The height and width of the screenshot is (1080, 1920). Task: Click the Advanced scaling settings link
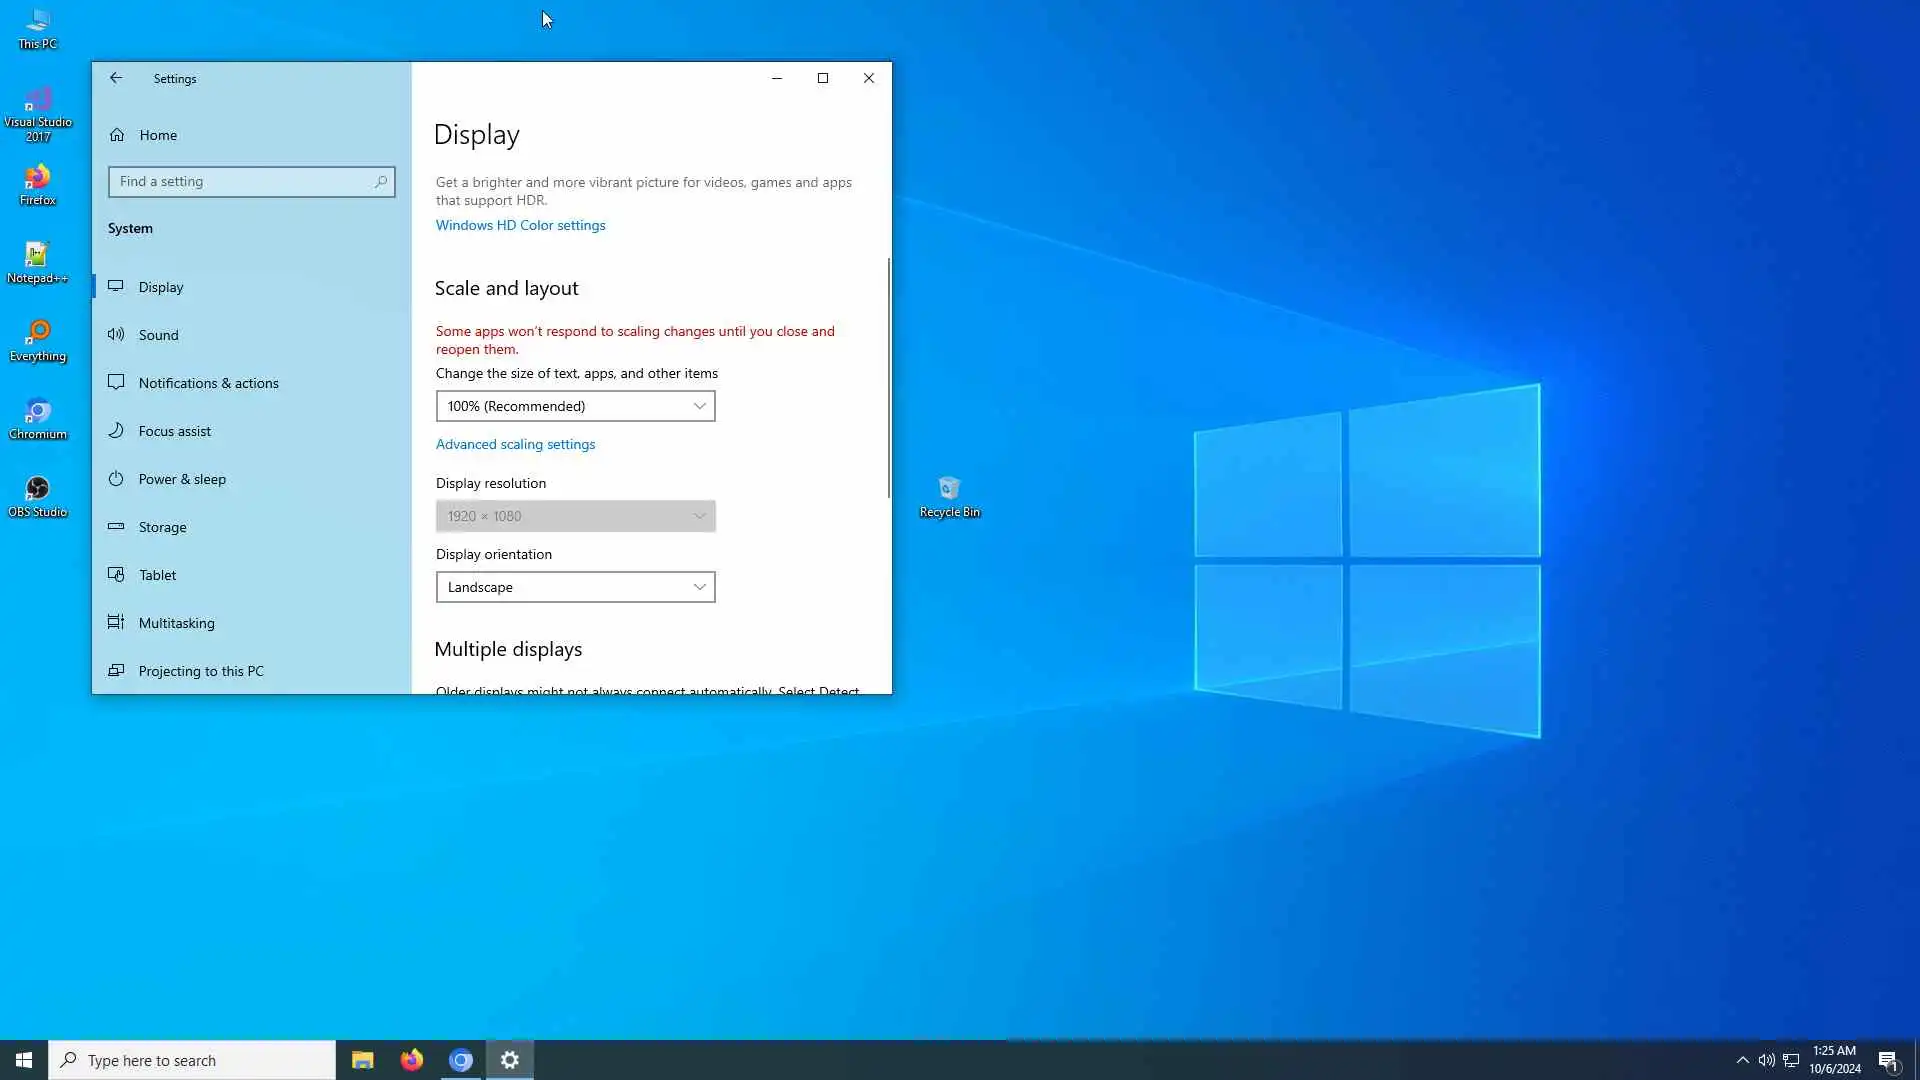click(x=515, y=444)
